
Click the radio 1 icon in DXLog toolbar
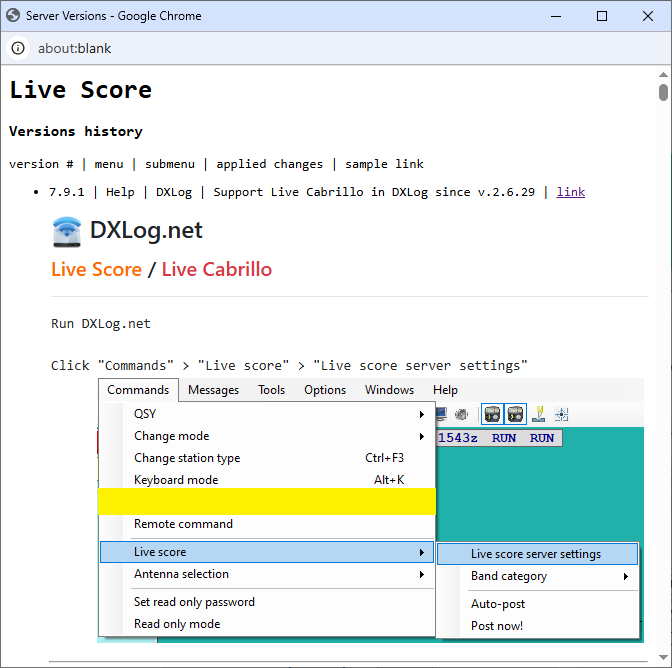point(492,414)
